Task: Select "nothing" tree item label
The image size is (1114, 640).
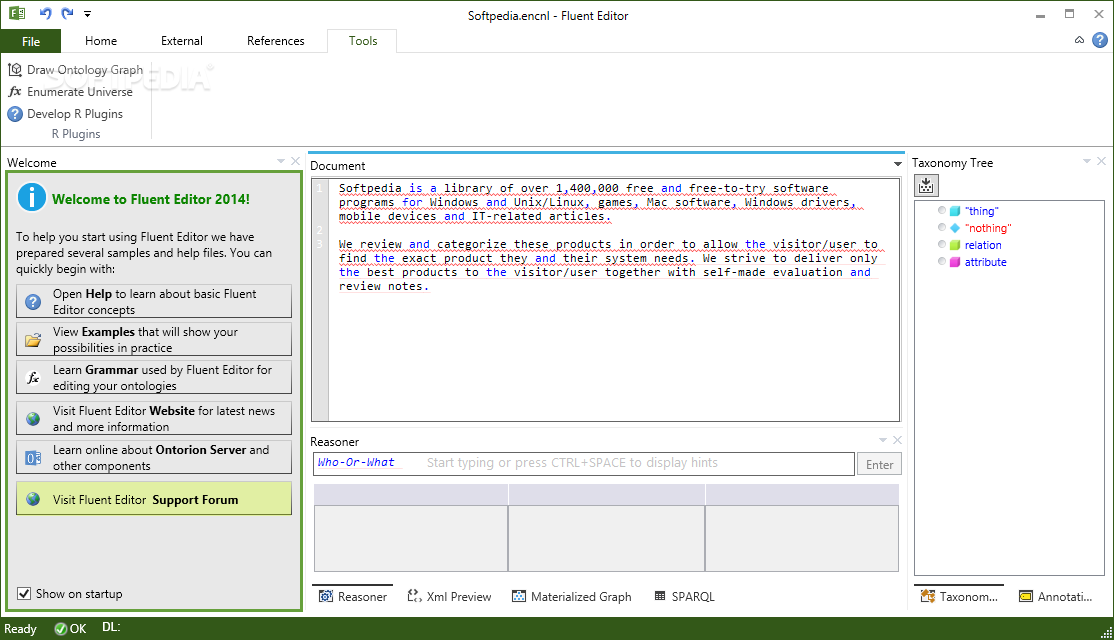Action: point(988,228)
